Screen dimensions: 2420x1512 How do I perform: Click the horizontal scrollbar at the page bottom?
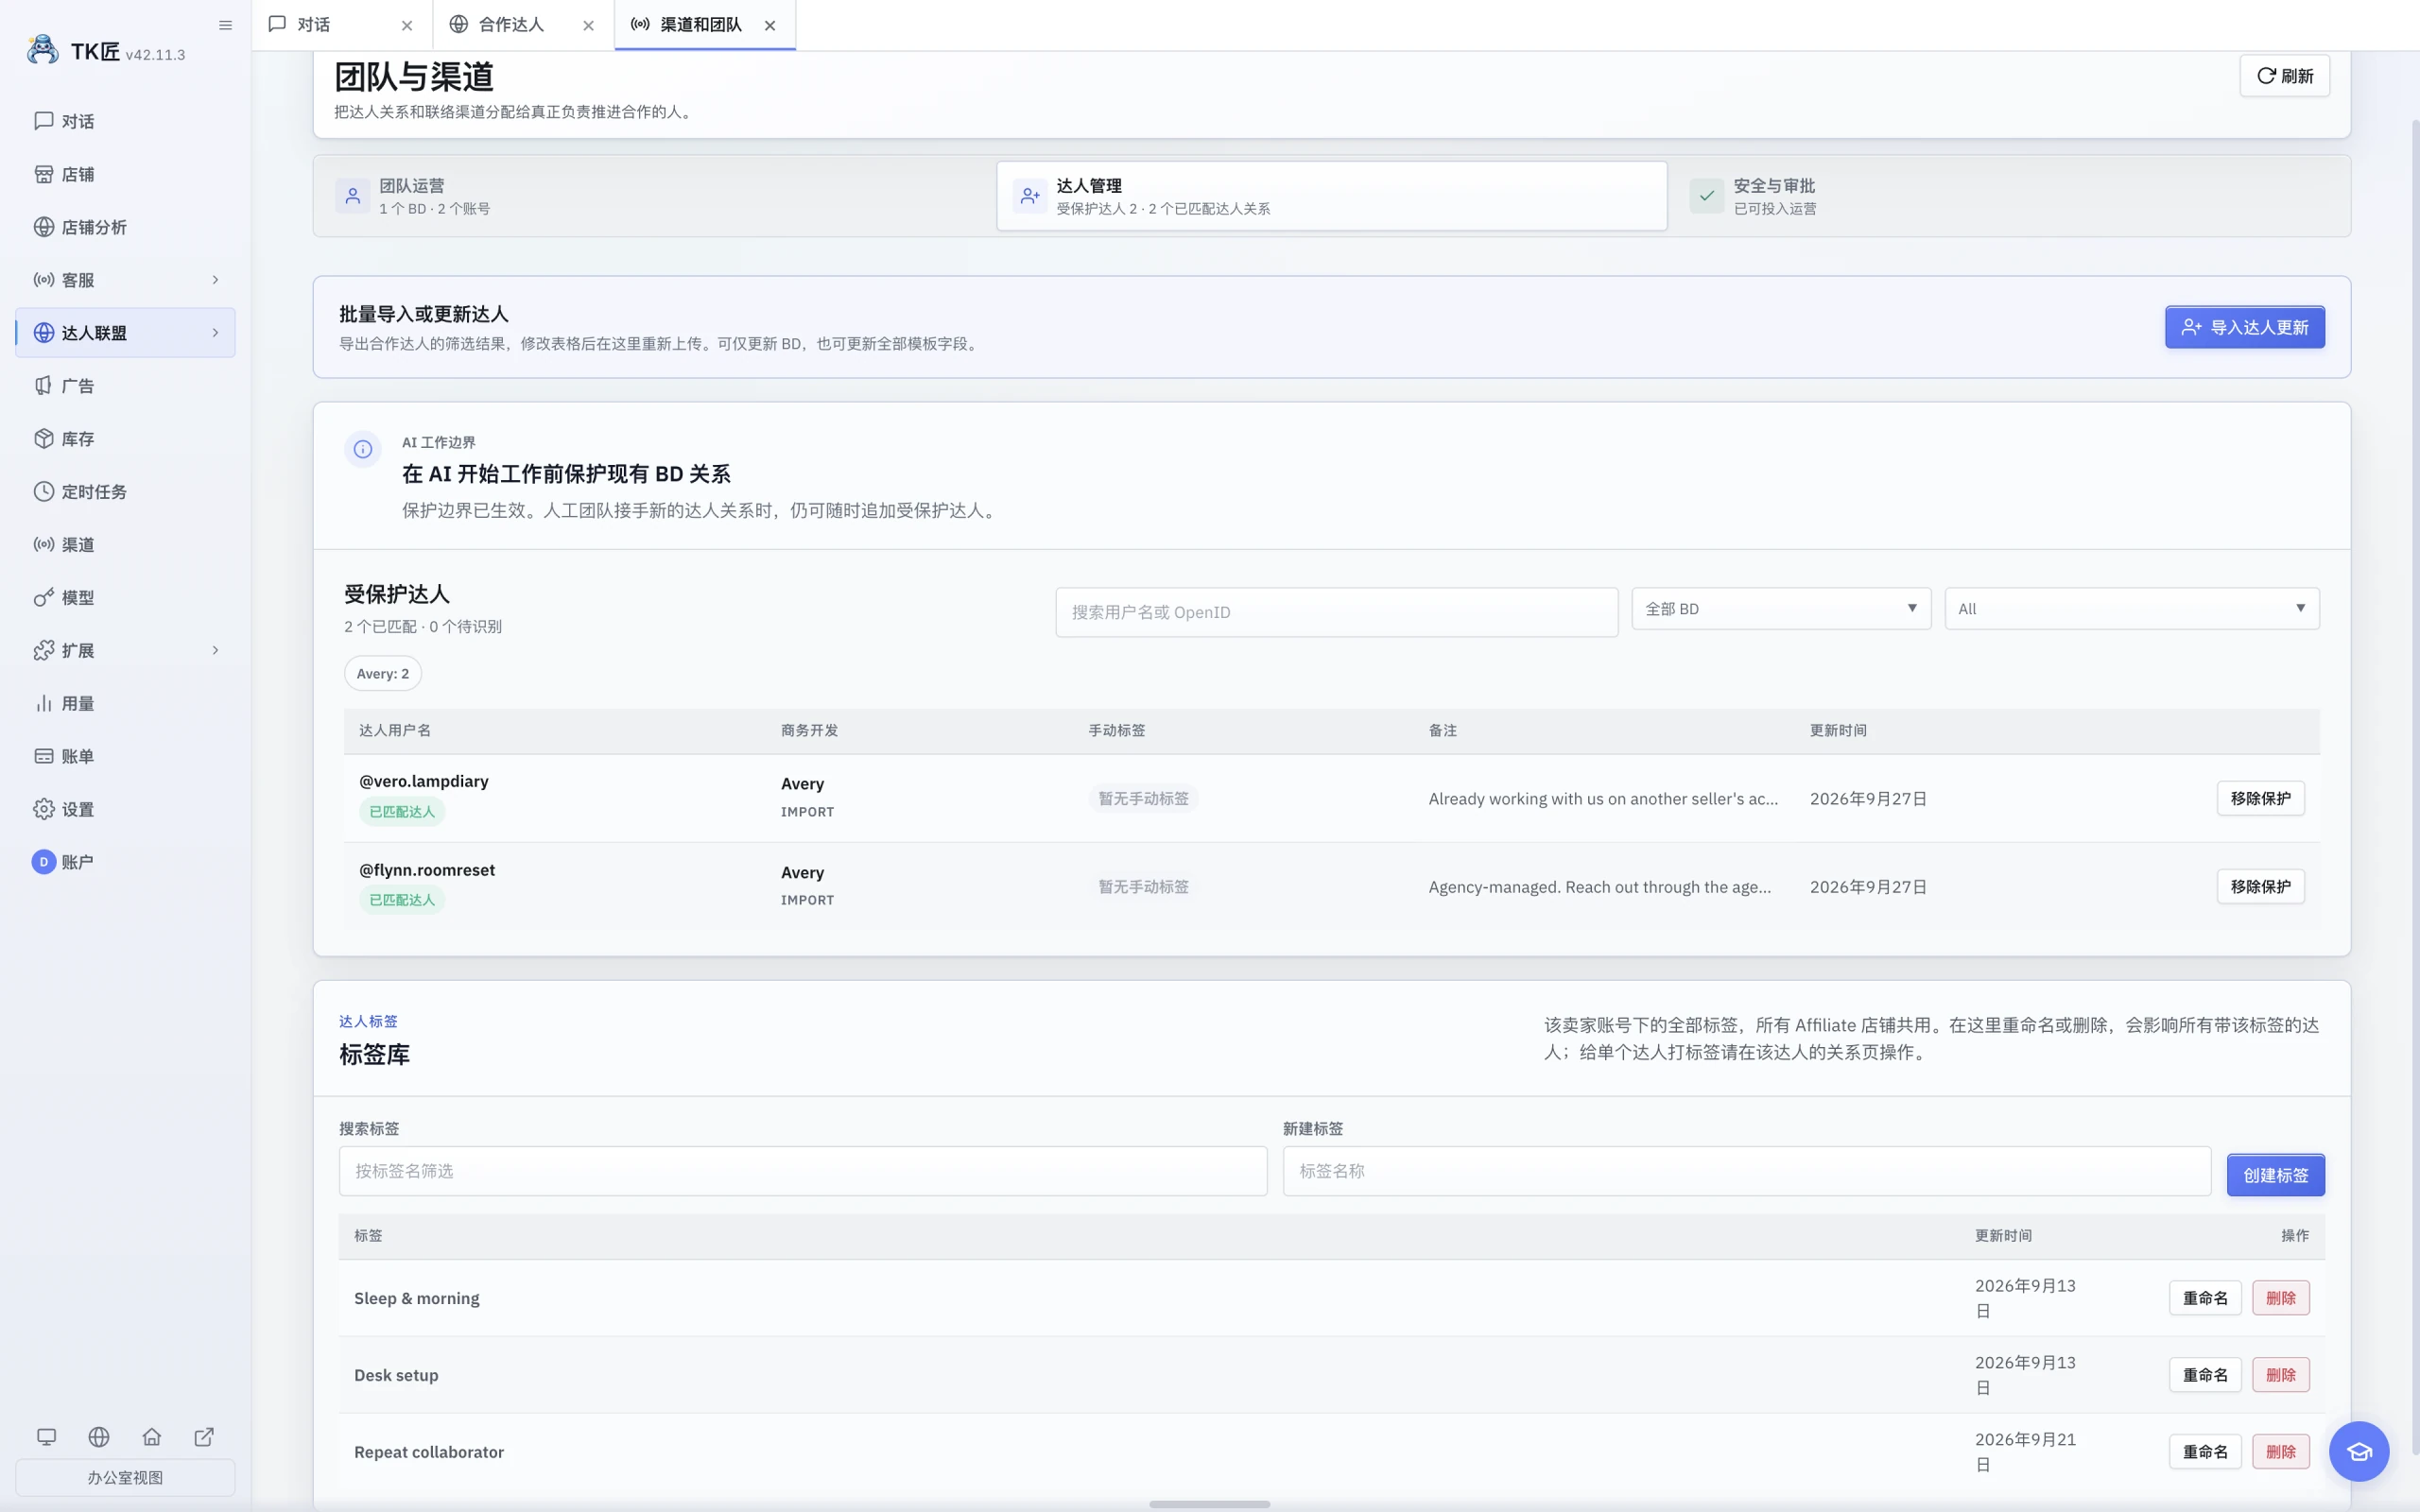(1210, 1504)
